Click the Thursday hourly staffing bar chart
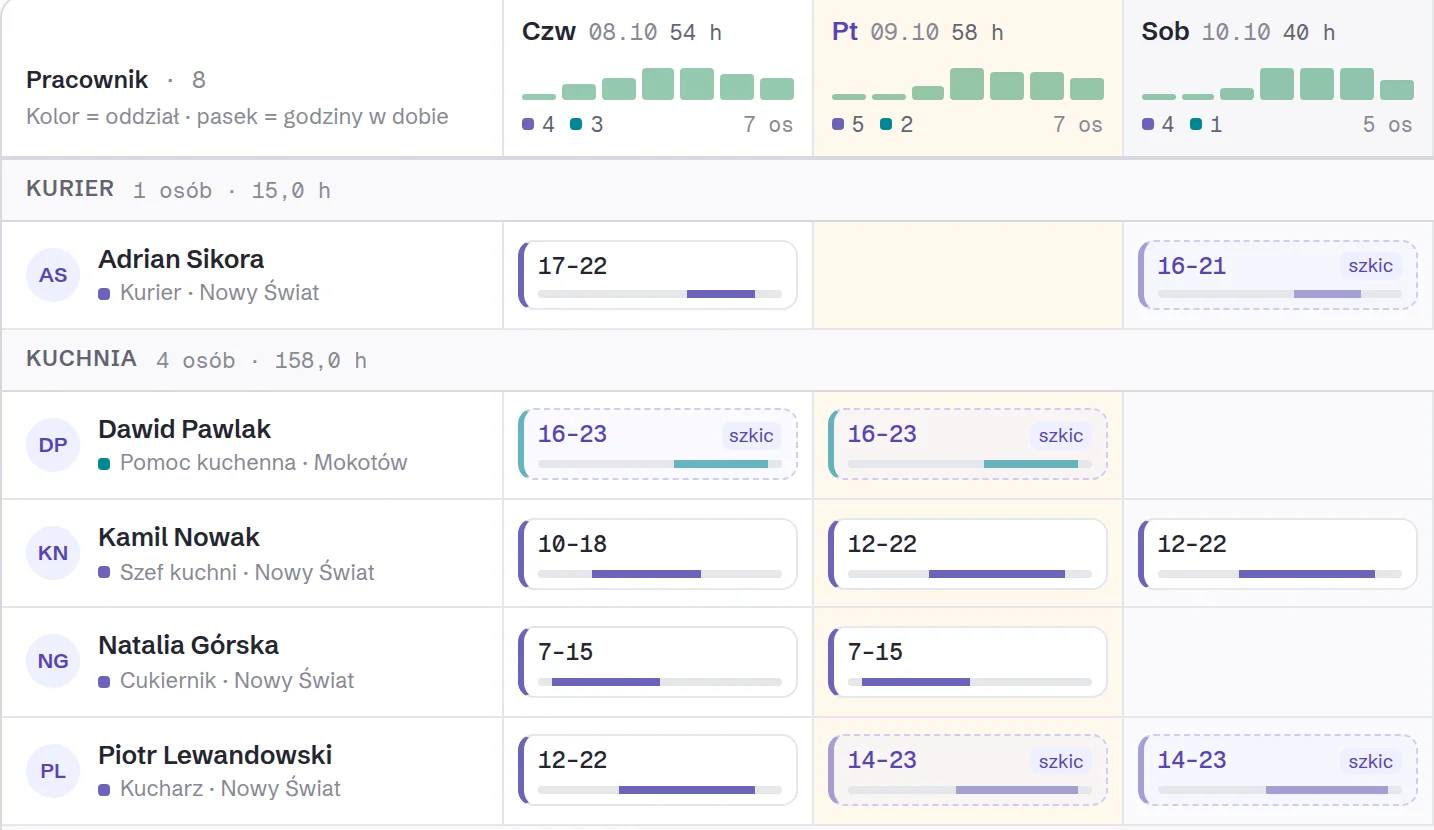Screen dimensions: 1434x830 pyautogui.click(x=658, y=84)
